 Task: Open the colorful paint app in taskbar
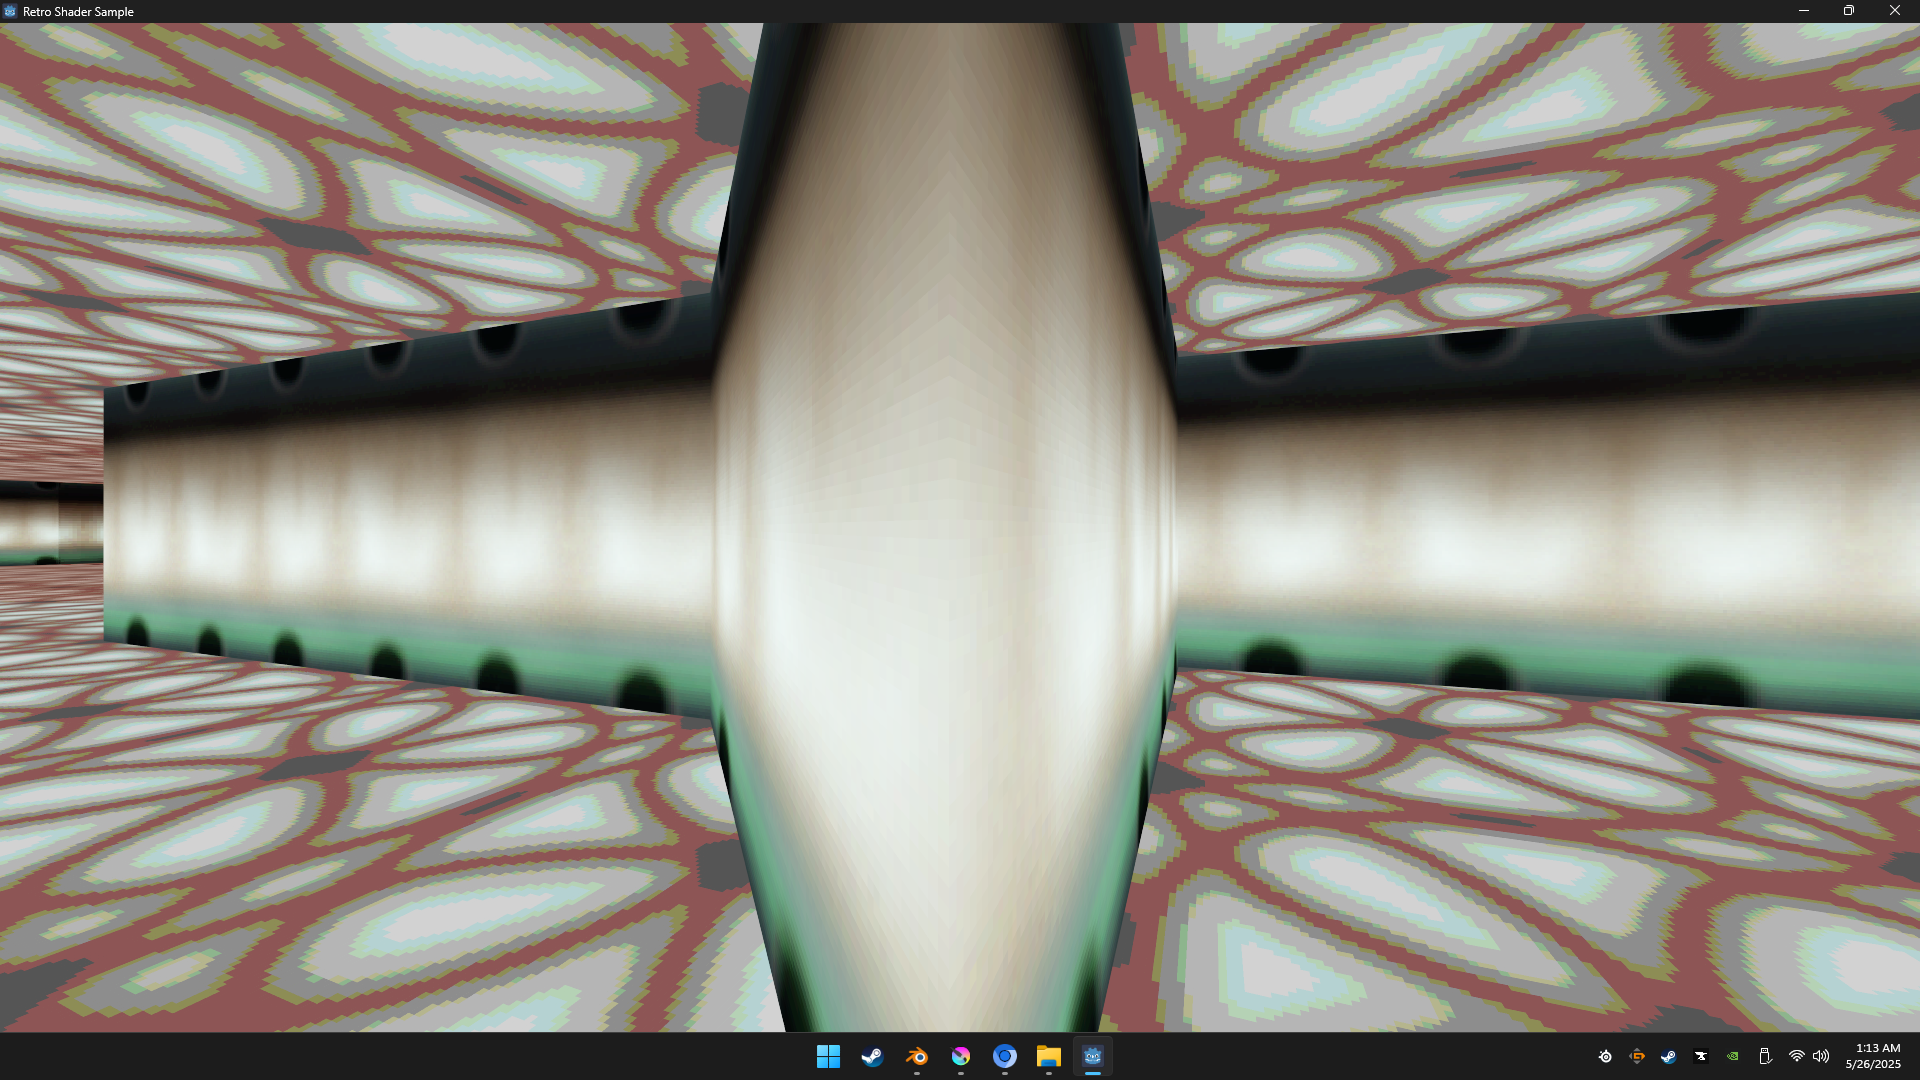click(960, 1056)
